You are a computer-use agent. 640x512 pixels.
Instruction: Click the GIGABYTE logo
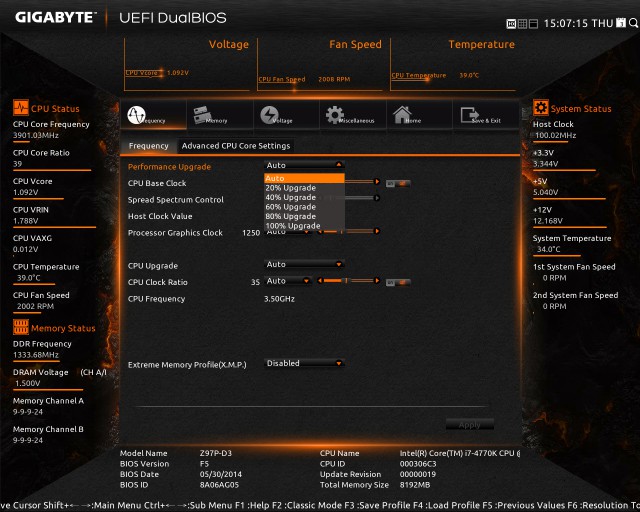tap(56, 18)
